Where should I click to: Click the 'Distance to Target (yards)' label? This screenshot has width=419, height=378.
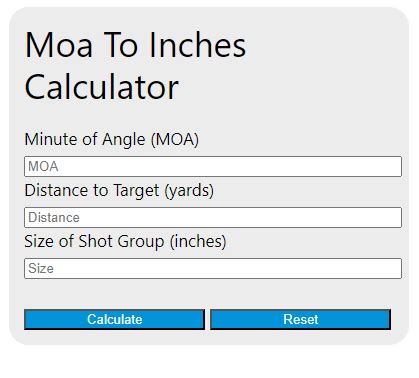pyautogui.click(x=119, y=191)
